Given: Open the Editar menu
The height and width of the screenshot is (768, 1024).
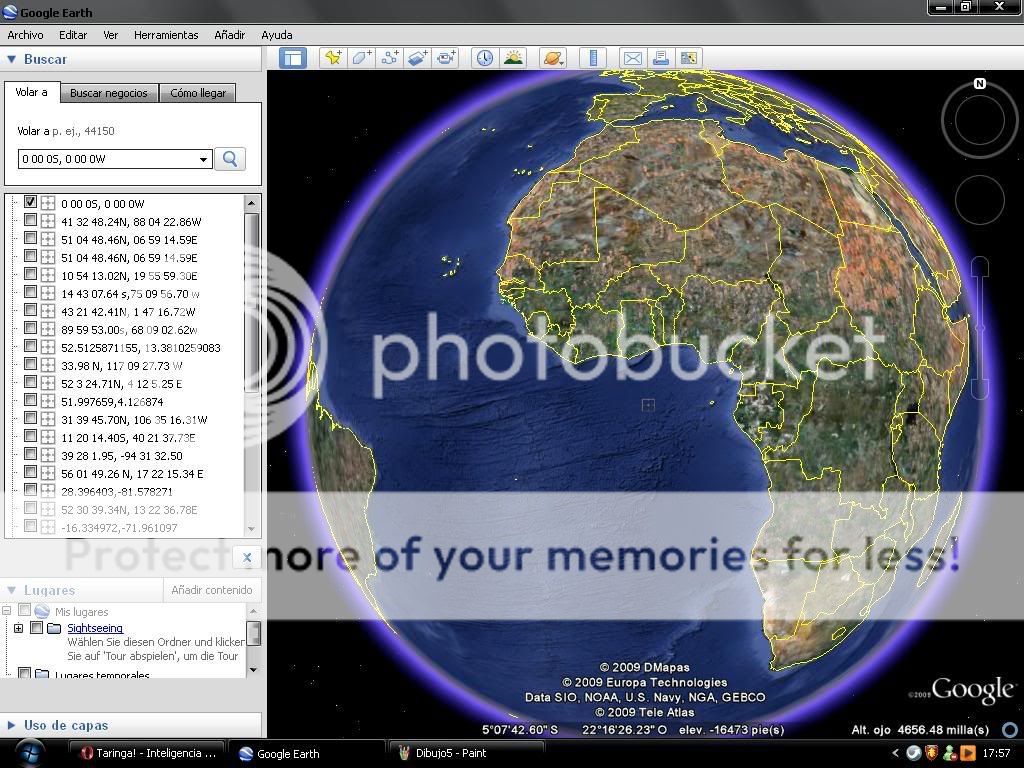Looking at the screenshot, I should (x=73, y=35).
